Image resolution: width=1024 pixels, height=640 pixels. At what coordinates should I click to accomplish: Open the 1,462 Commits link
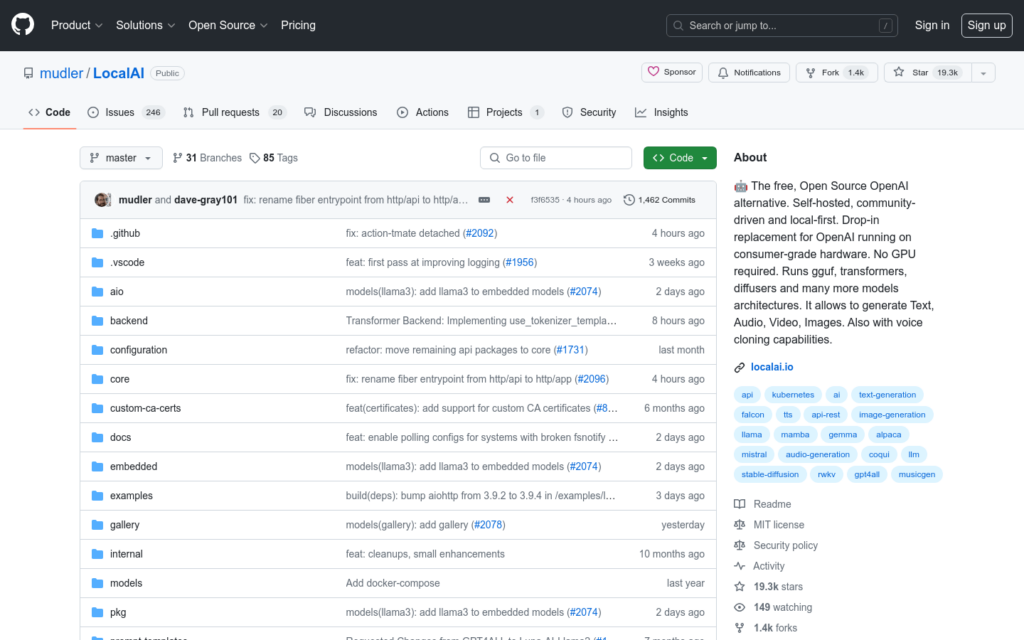point(660,200)
